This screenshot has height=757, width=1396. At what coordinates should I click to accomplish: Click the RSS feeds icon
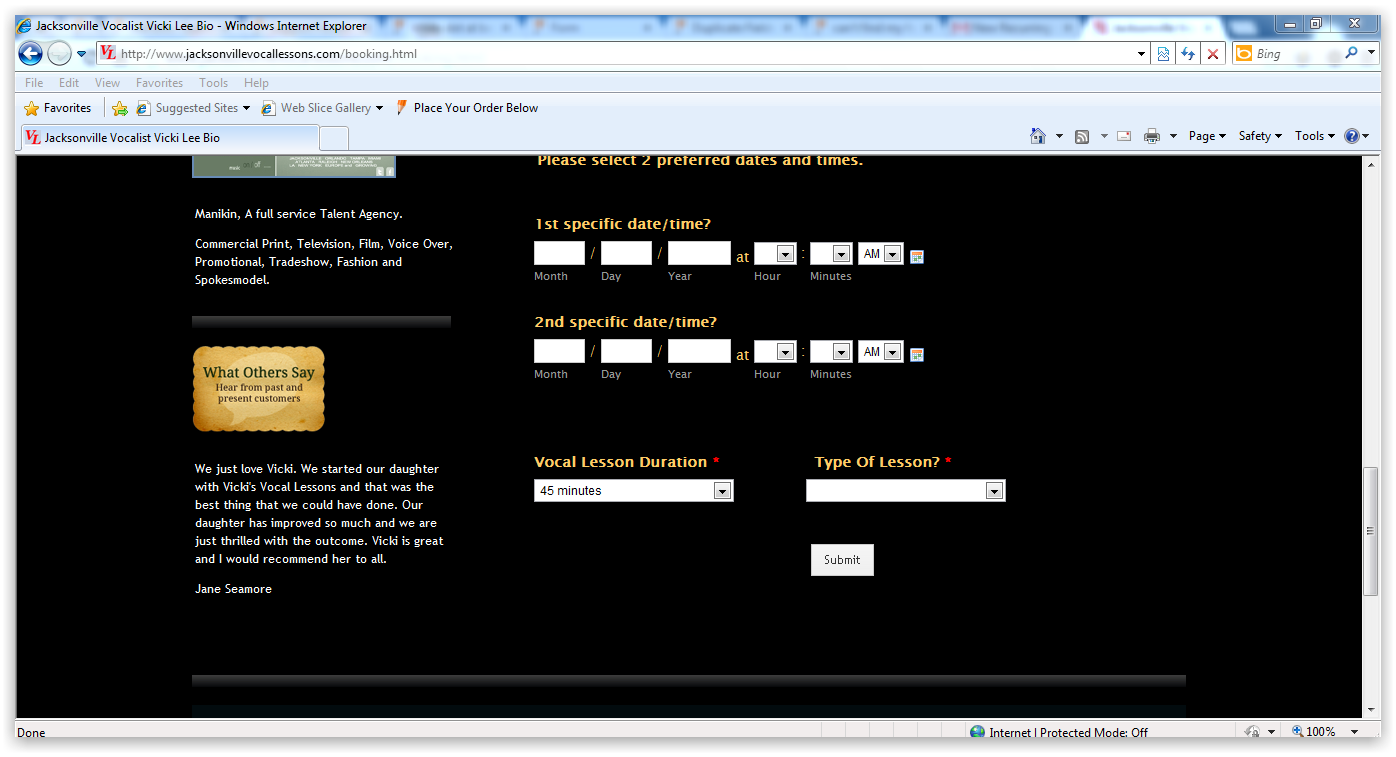click(x=1082, y=136)
